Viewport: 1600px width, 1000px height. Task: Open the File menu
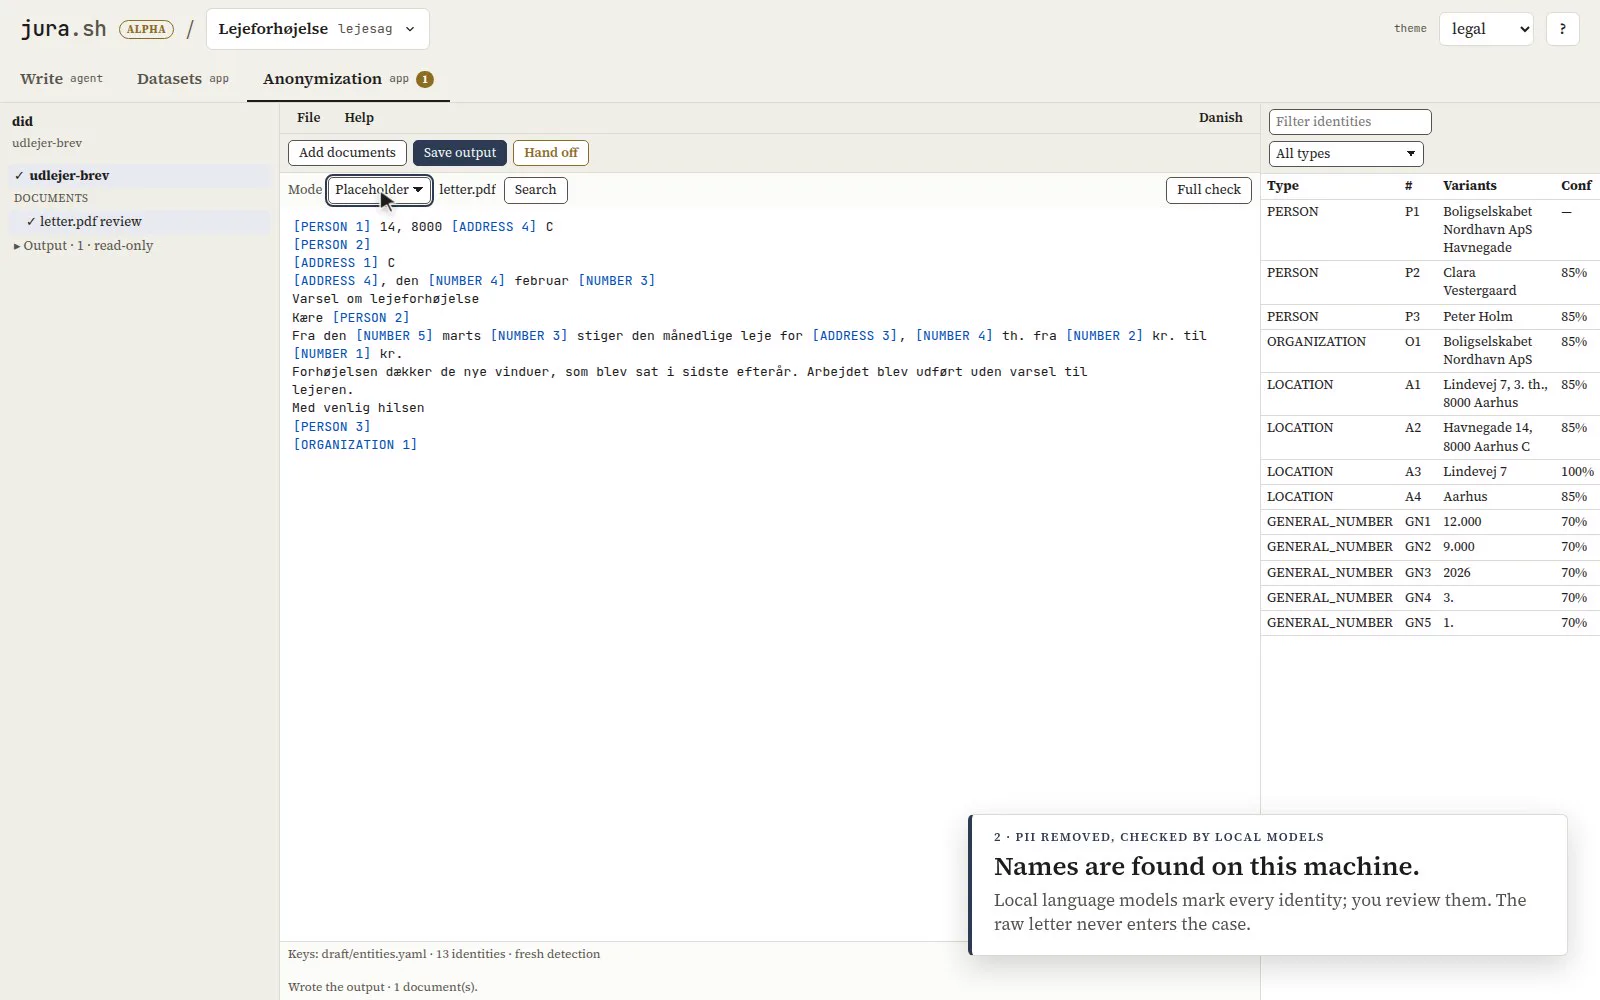[x=309, y=118]
